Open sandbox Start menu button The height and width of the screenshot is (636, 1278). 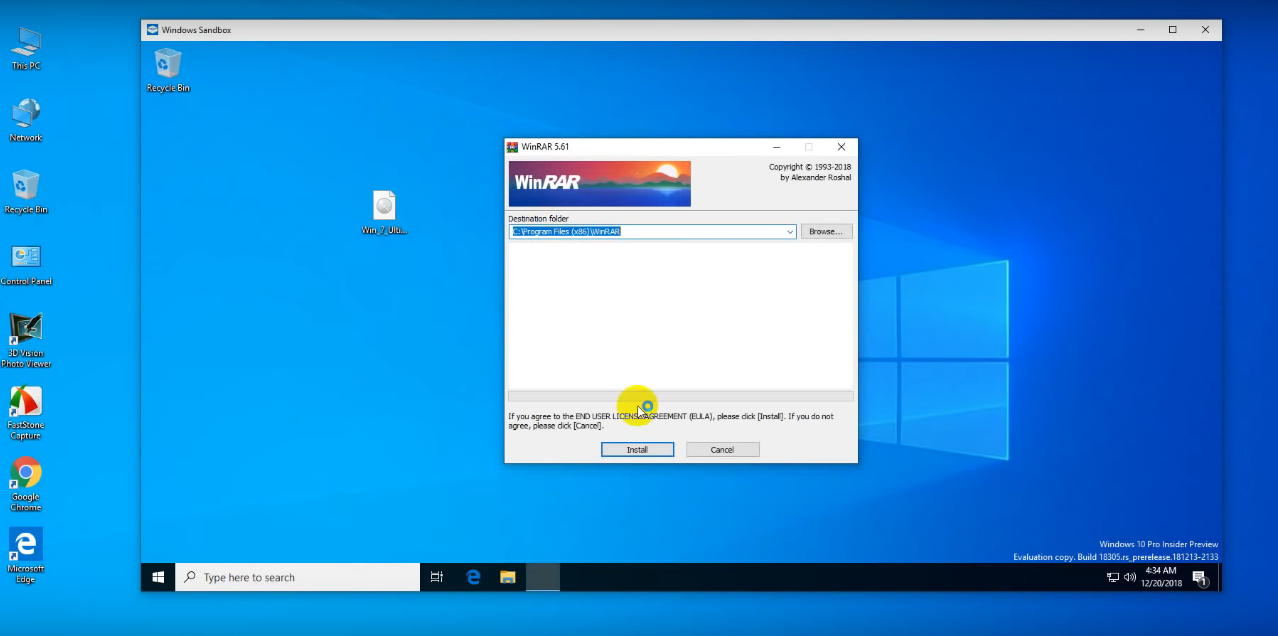click(158, 577)
